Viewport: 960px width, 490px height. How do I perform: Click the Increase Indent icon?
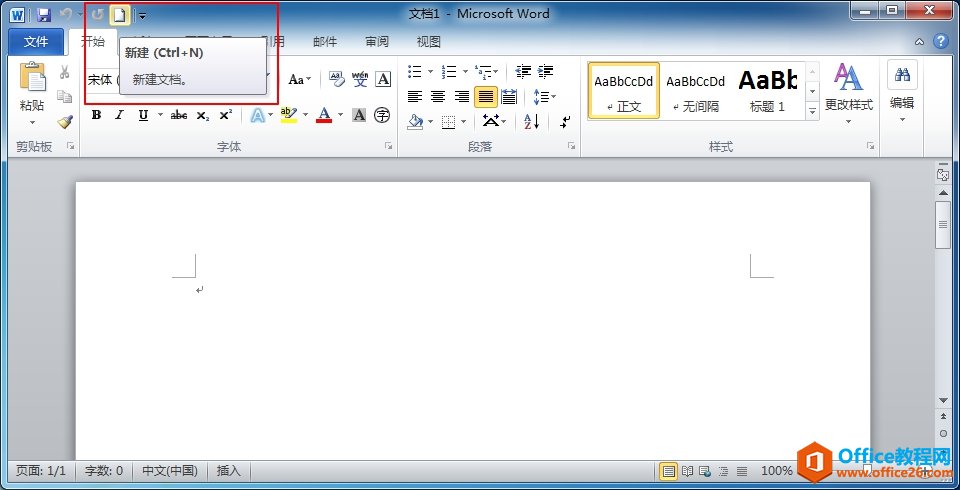point(546,72)
